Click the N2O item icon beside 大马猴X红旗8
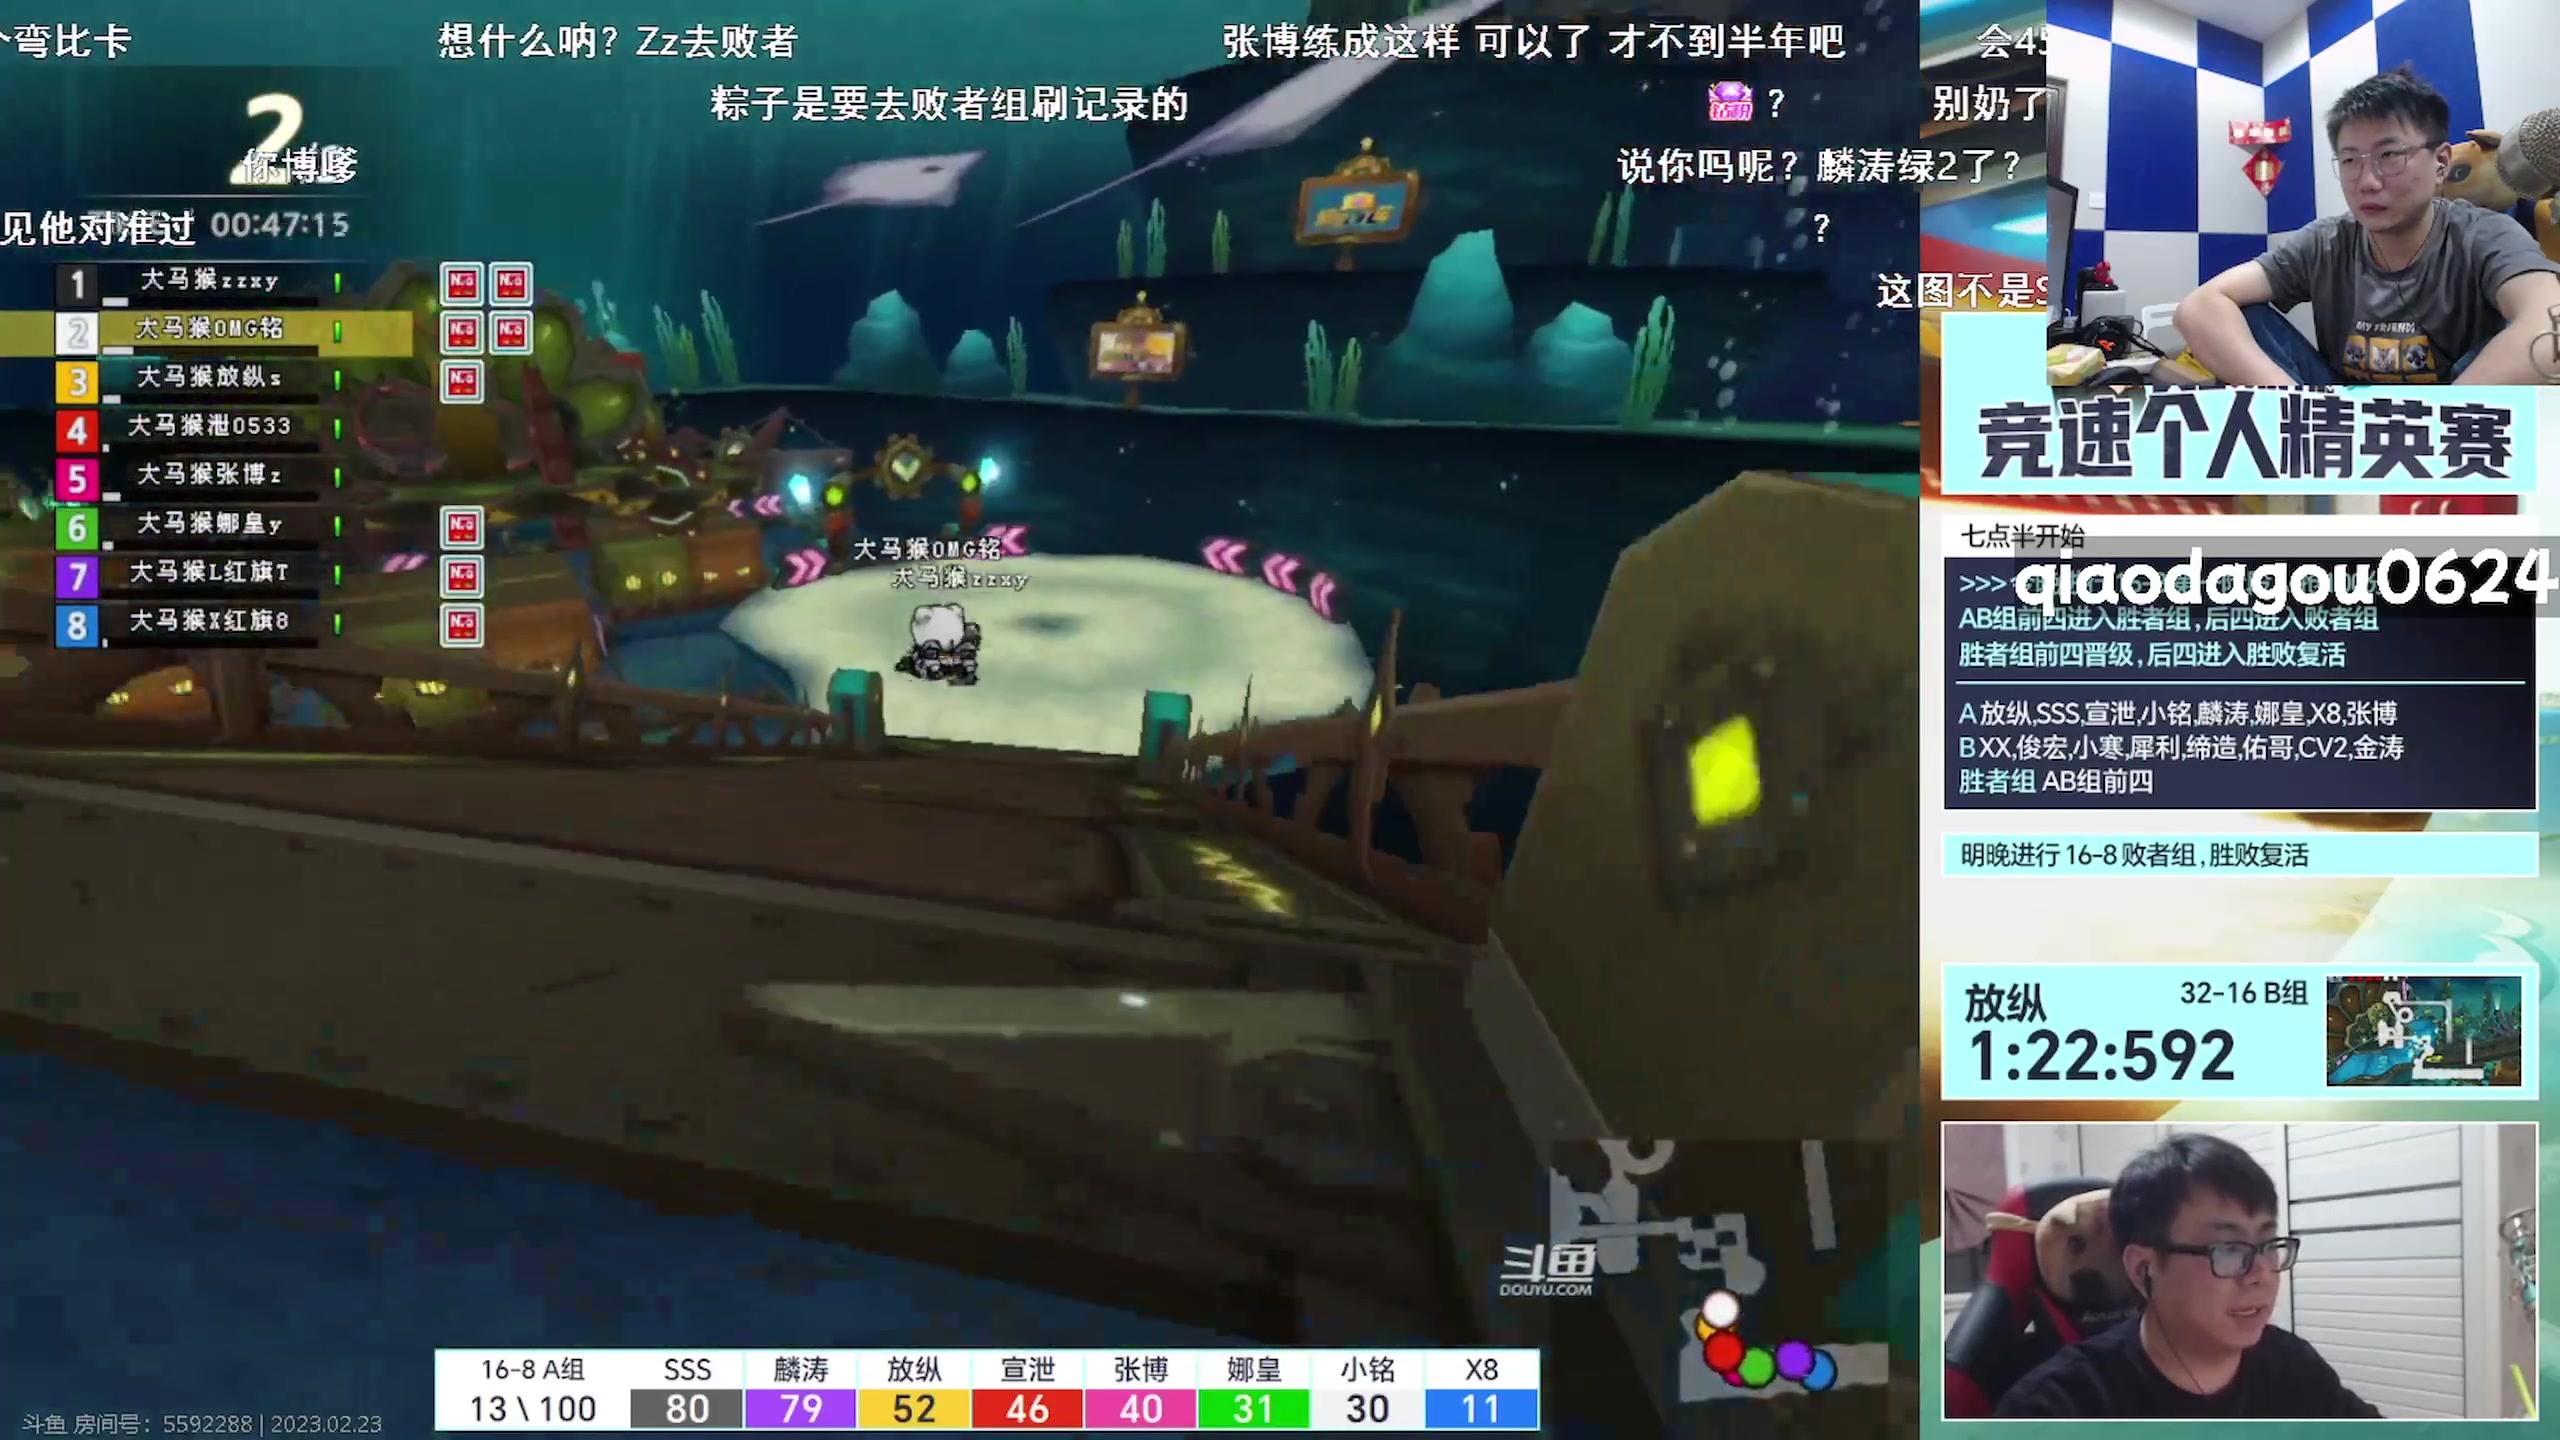 tap(461, 624)
